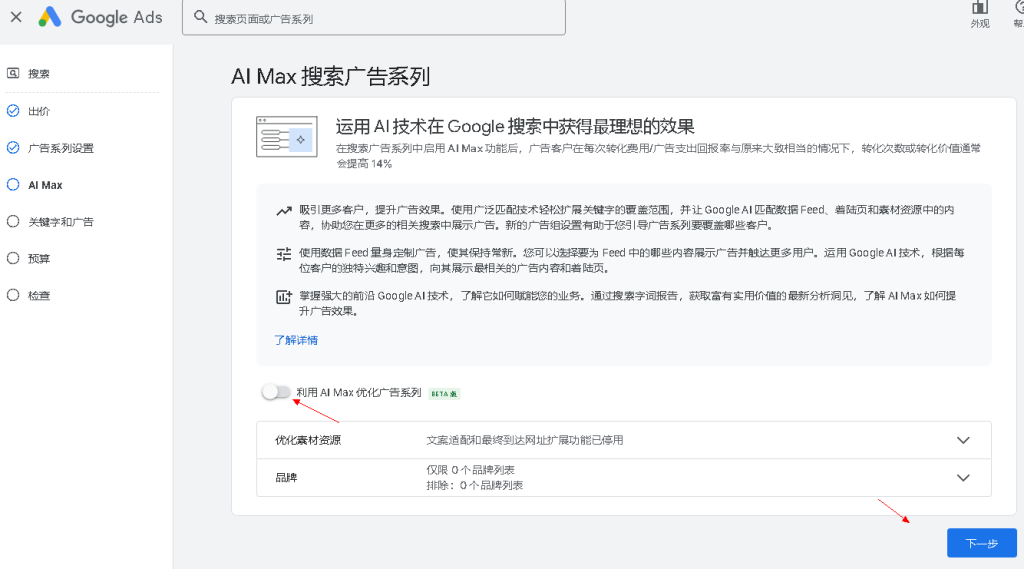The image size is (1024, 569).
Task: Click the tune sliders icon beside 使用数据 Feed
Action: 283,254
